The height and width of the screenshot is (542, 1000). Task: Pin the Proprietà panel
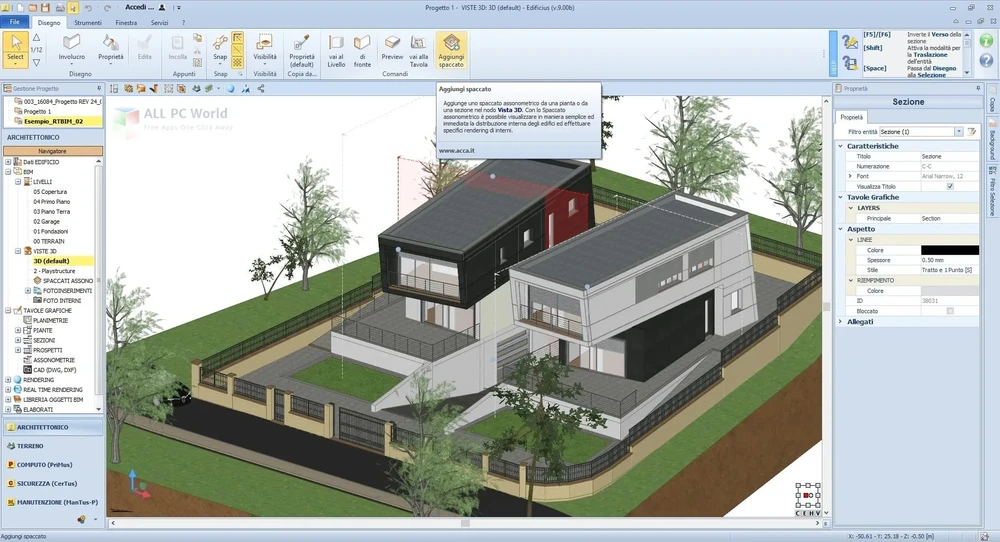979,88
